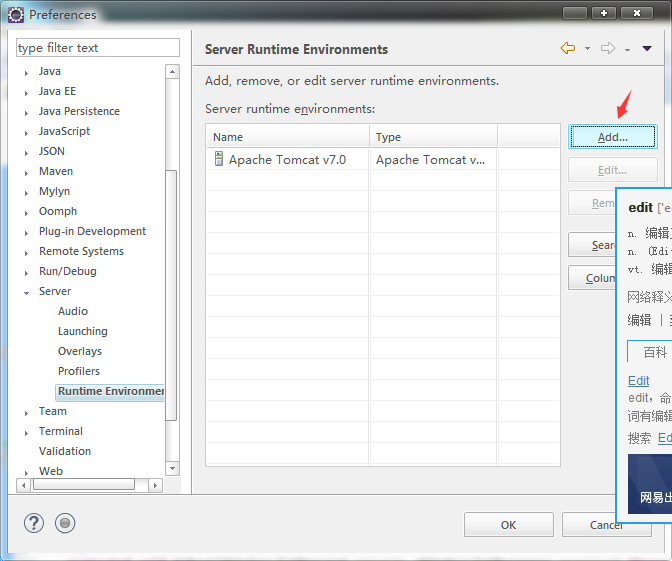Click the Apache Tomcat v... type cell

(x=430, y=160)
